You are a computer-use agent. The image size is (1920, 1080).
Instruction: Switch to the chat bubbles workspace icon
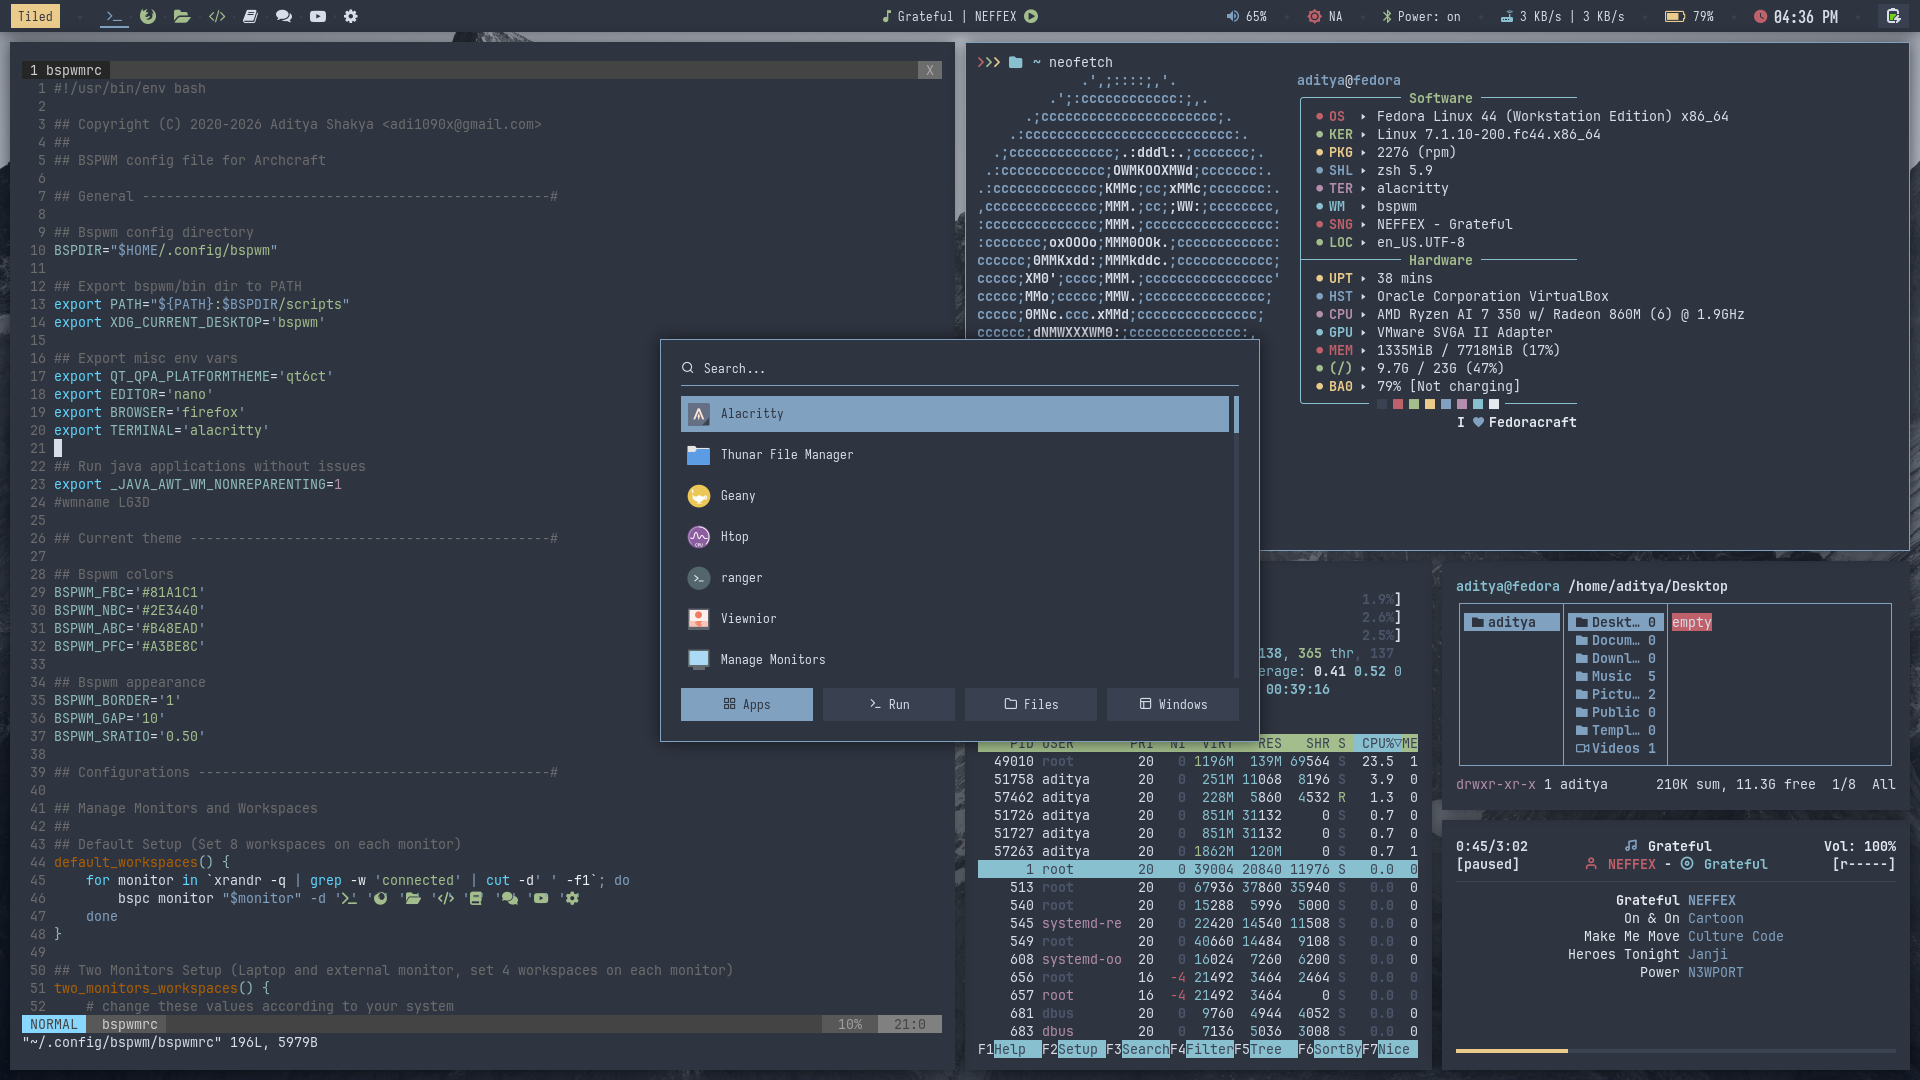tap(284, 16)
